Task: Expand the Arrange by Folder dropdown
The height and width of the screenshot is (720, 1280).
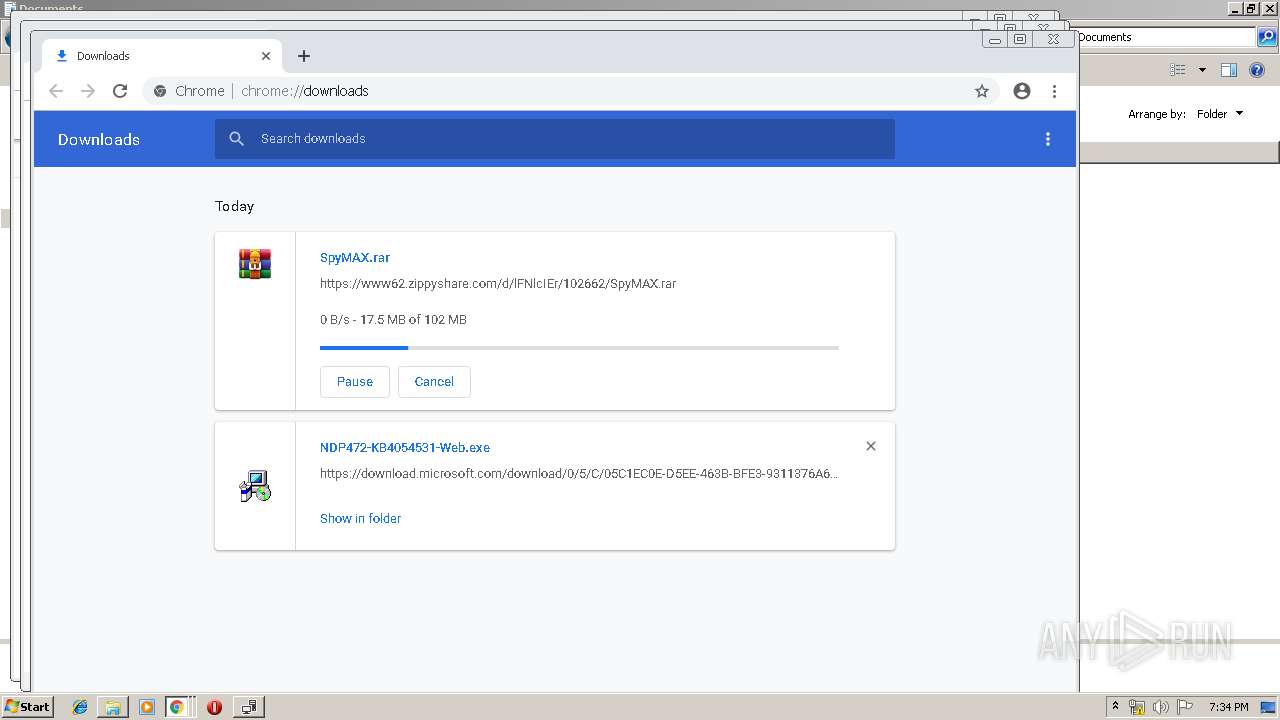Action: tap(1220, 114)
